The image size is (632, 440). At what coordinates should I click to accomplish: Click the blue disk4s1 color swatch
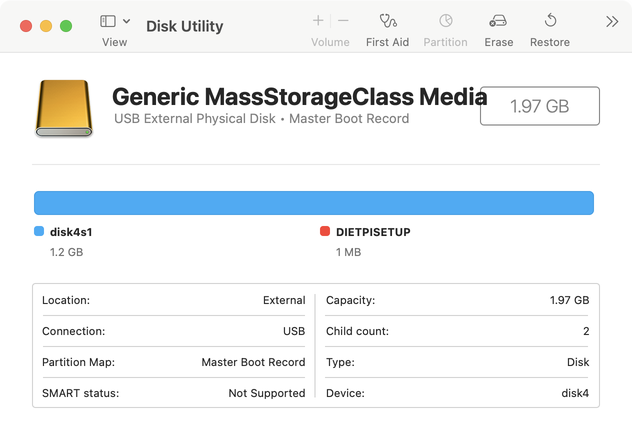[39, 231]
